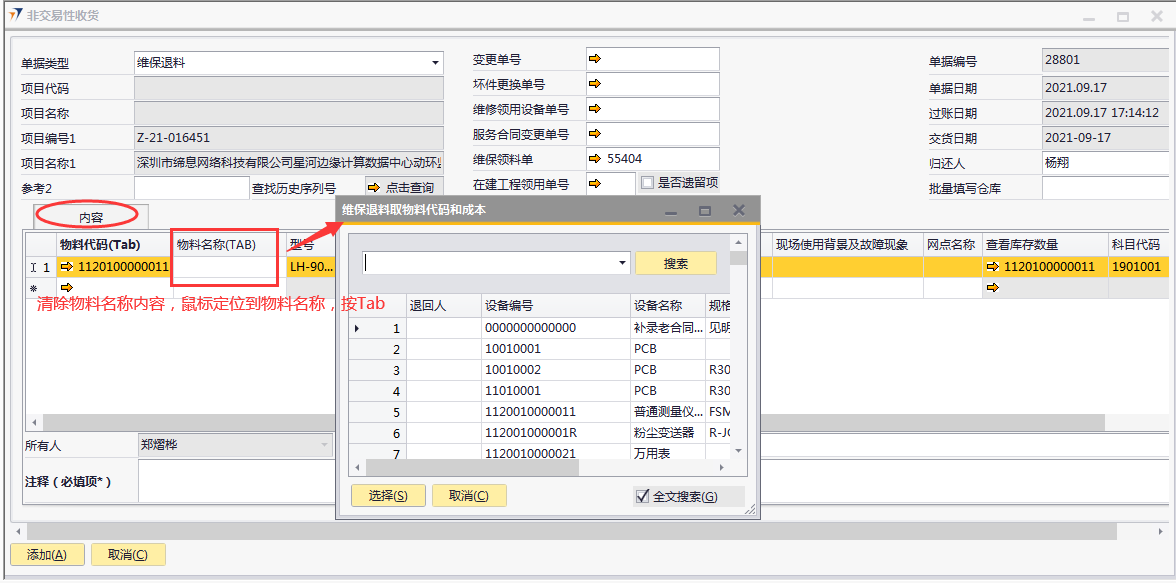The width and height of the screenshot is (1176, 583).
Task: Toggle the 是否遗留项 checkbox
Action: (x=647, y=183)
